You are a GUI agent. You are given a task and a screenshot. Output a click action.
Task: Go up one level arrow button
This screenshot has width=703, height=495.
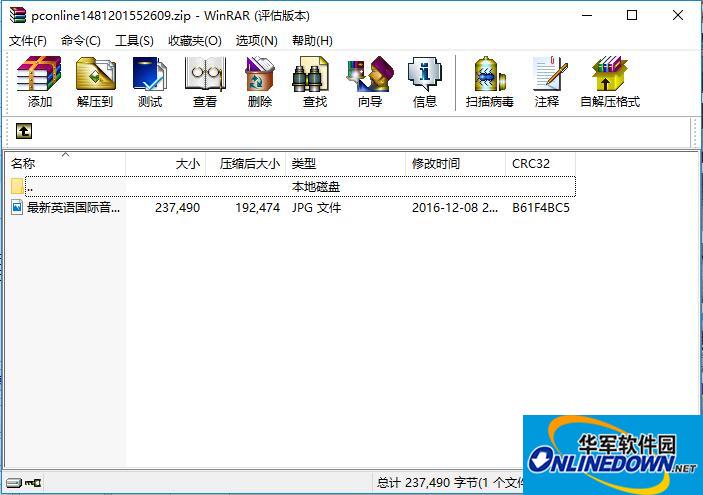(24, 131)
